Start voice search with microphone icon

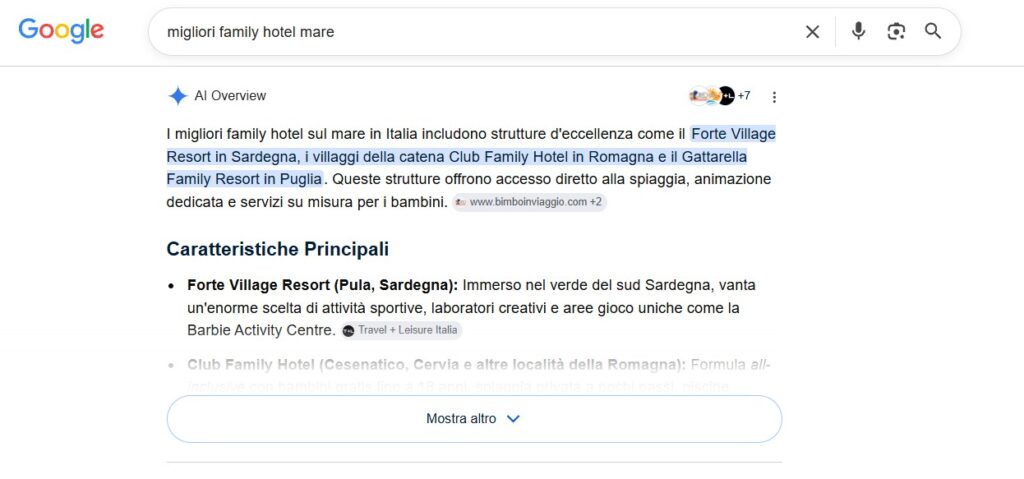tap(858, 31)
